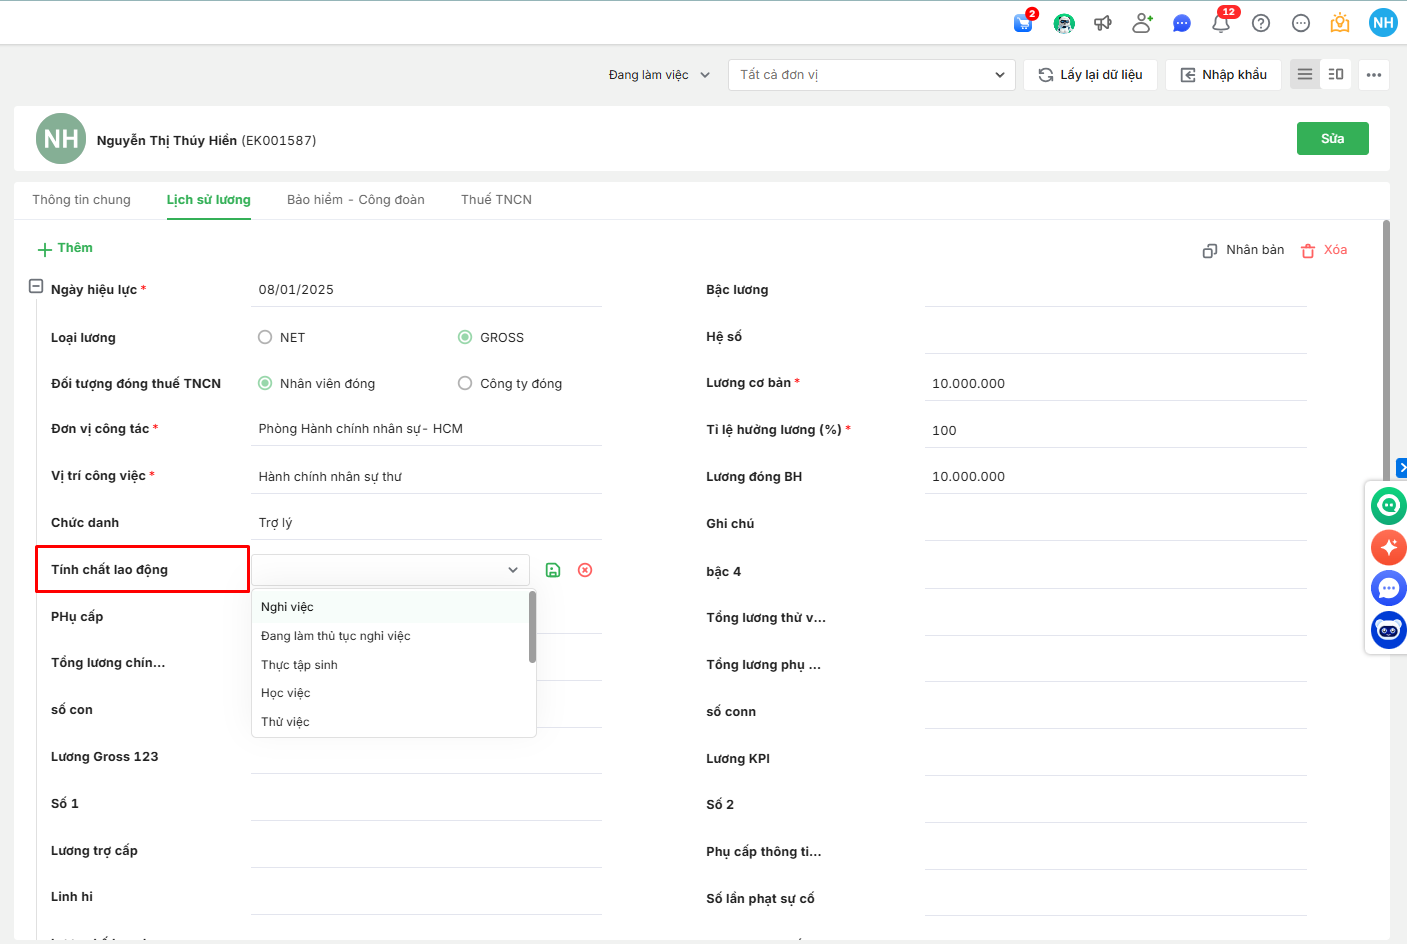Click the Nhập khẩu import button
This screenshot has height=944, width=1407.
[1223, 75]
